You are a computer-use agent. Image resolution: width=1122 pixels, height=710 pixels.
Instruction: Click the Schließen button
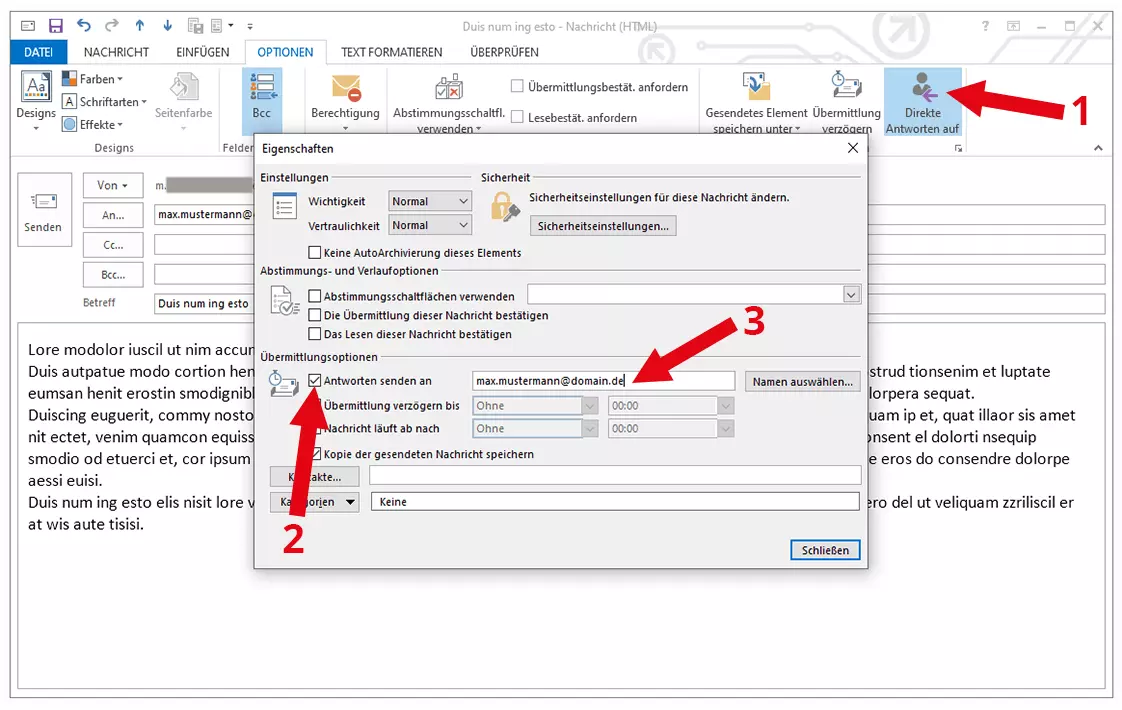tap(825, 550)
